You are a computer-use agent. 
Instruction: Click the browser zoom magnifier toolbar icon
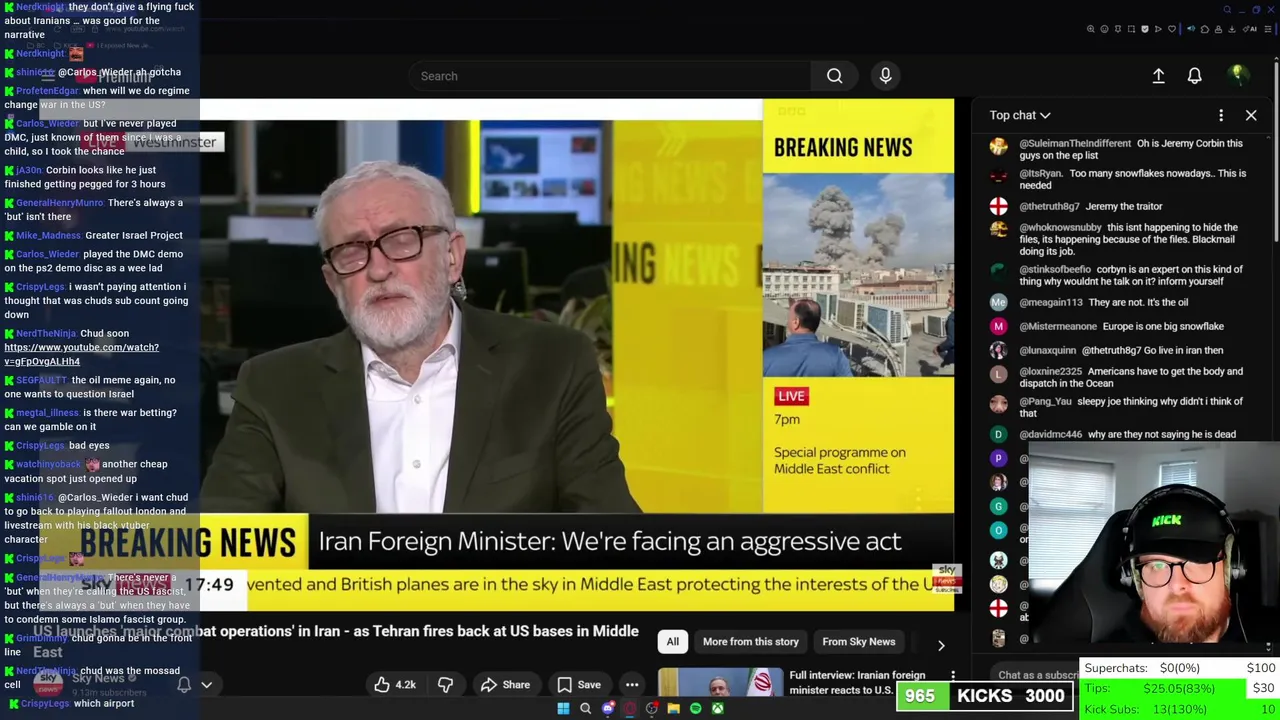click(x=1091, y=29)
